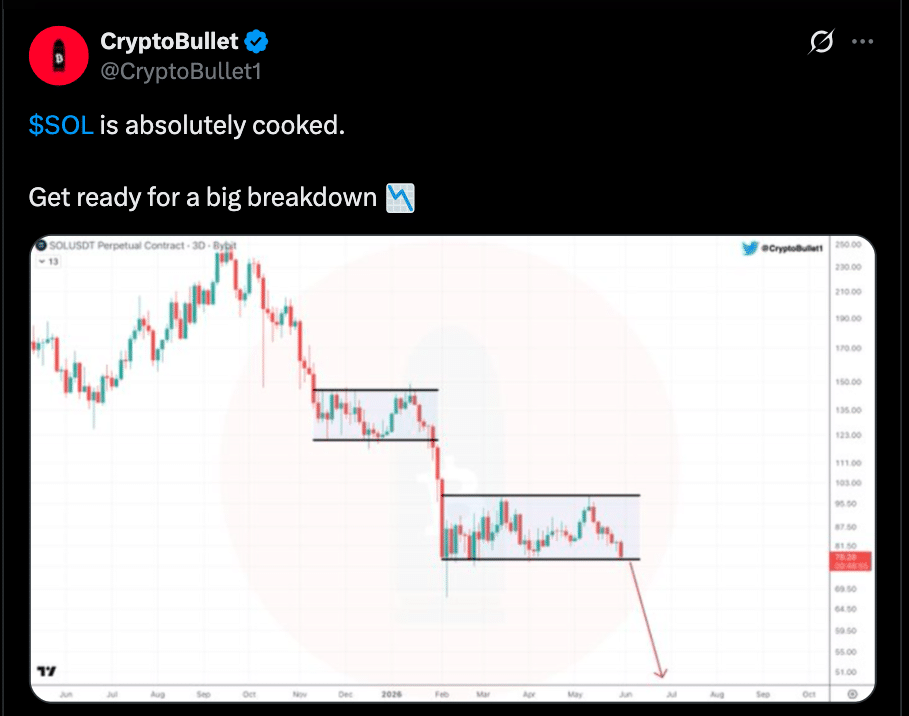The height and width of the screenshot is (716, 909).
Task: Click the SOLUSDT Perpetual Contract title
Action: (x=118, y=245)
